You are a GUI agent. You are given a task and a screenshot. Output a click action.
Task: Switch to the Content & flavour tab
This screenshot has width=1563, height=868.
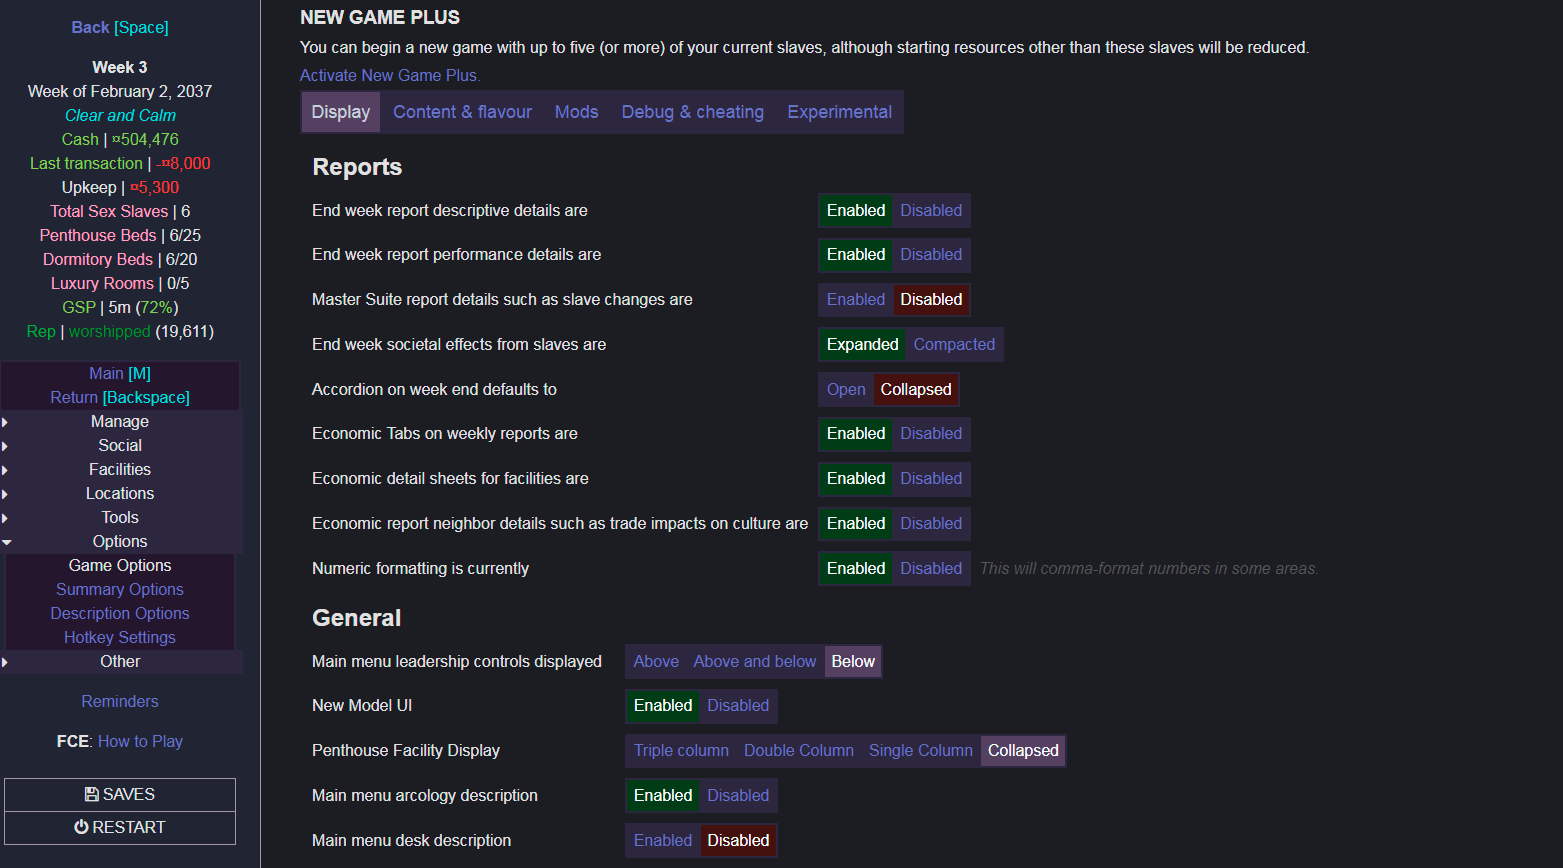(462, 112)
